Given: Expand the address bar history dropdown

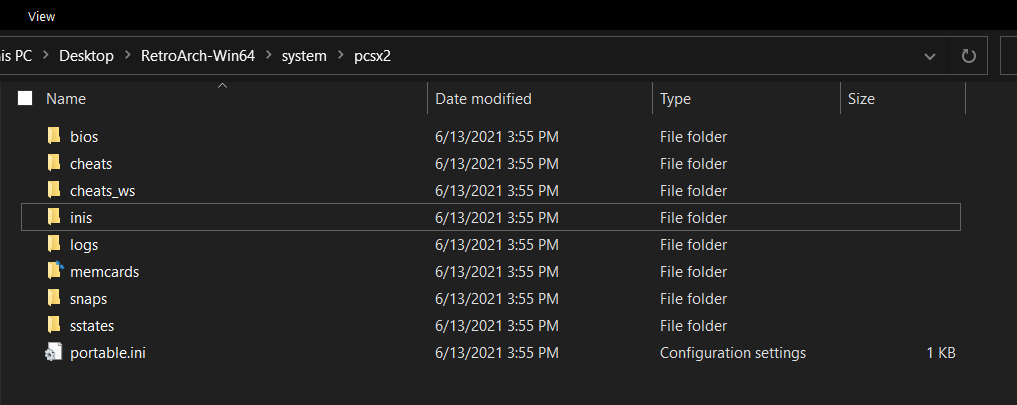Looking at the screenshot, I should tap(929, 56).
